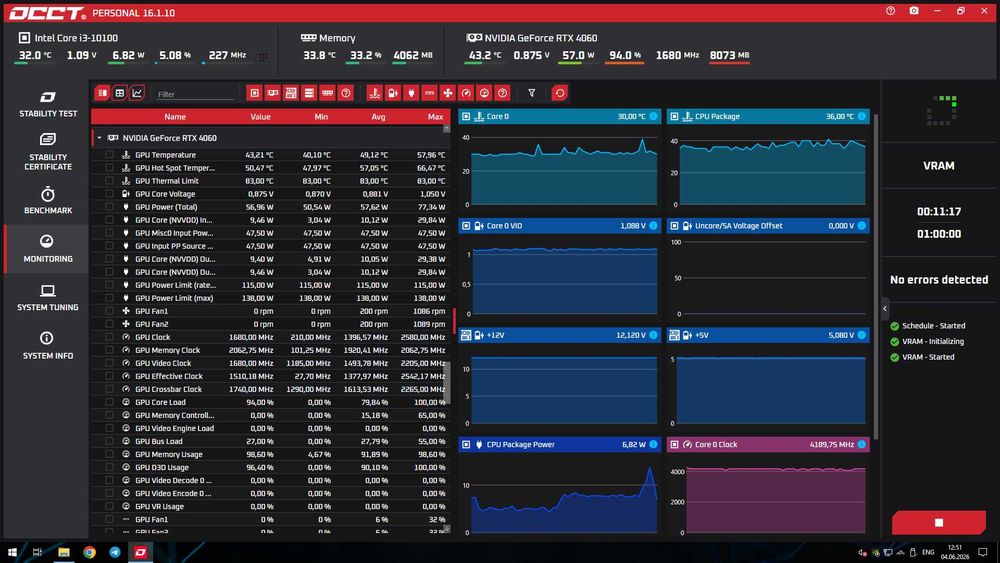Select the GPU Hot Spot Temper... row
1000x563 pixels.
(271, 168)
